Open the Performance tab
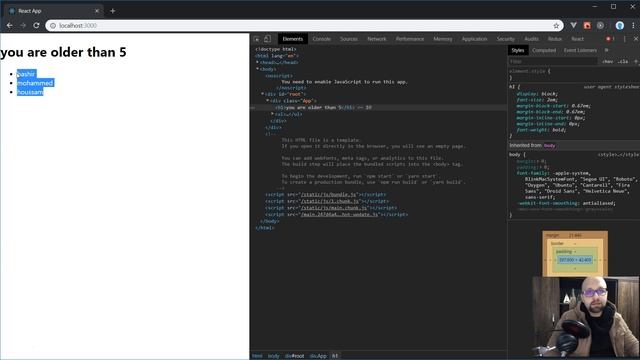Viewport: 640px width, 360px height. (x=410, y=39)
